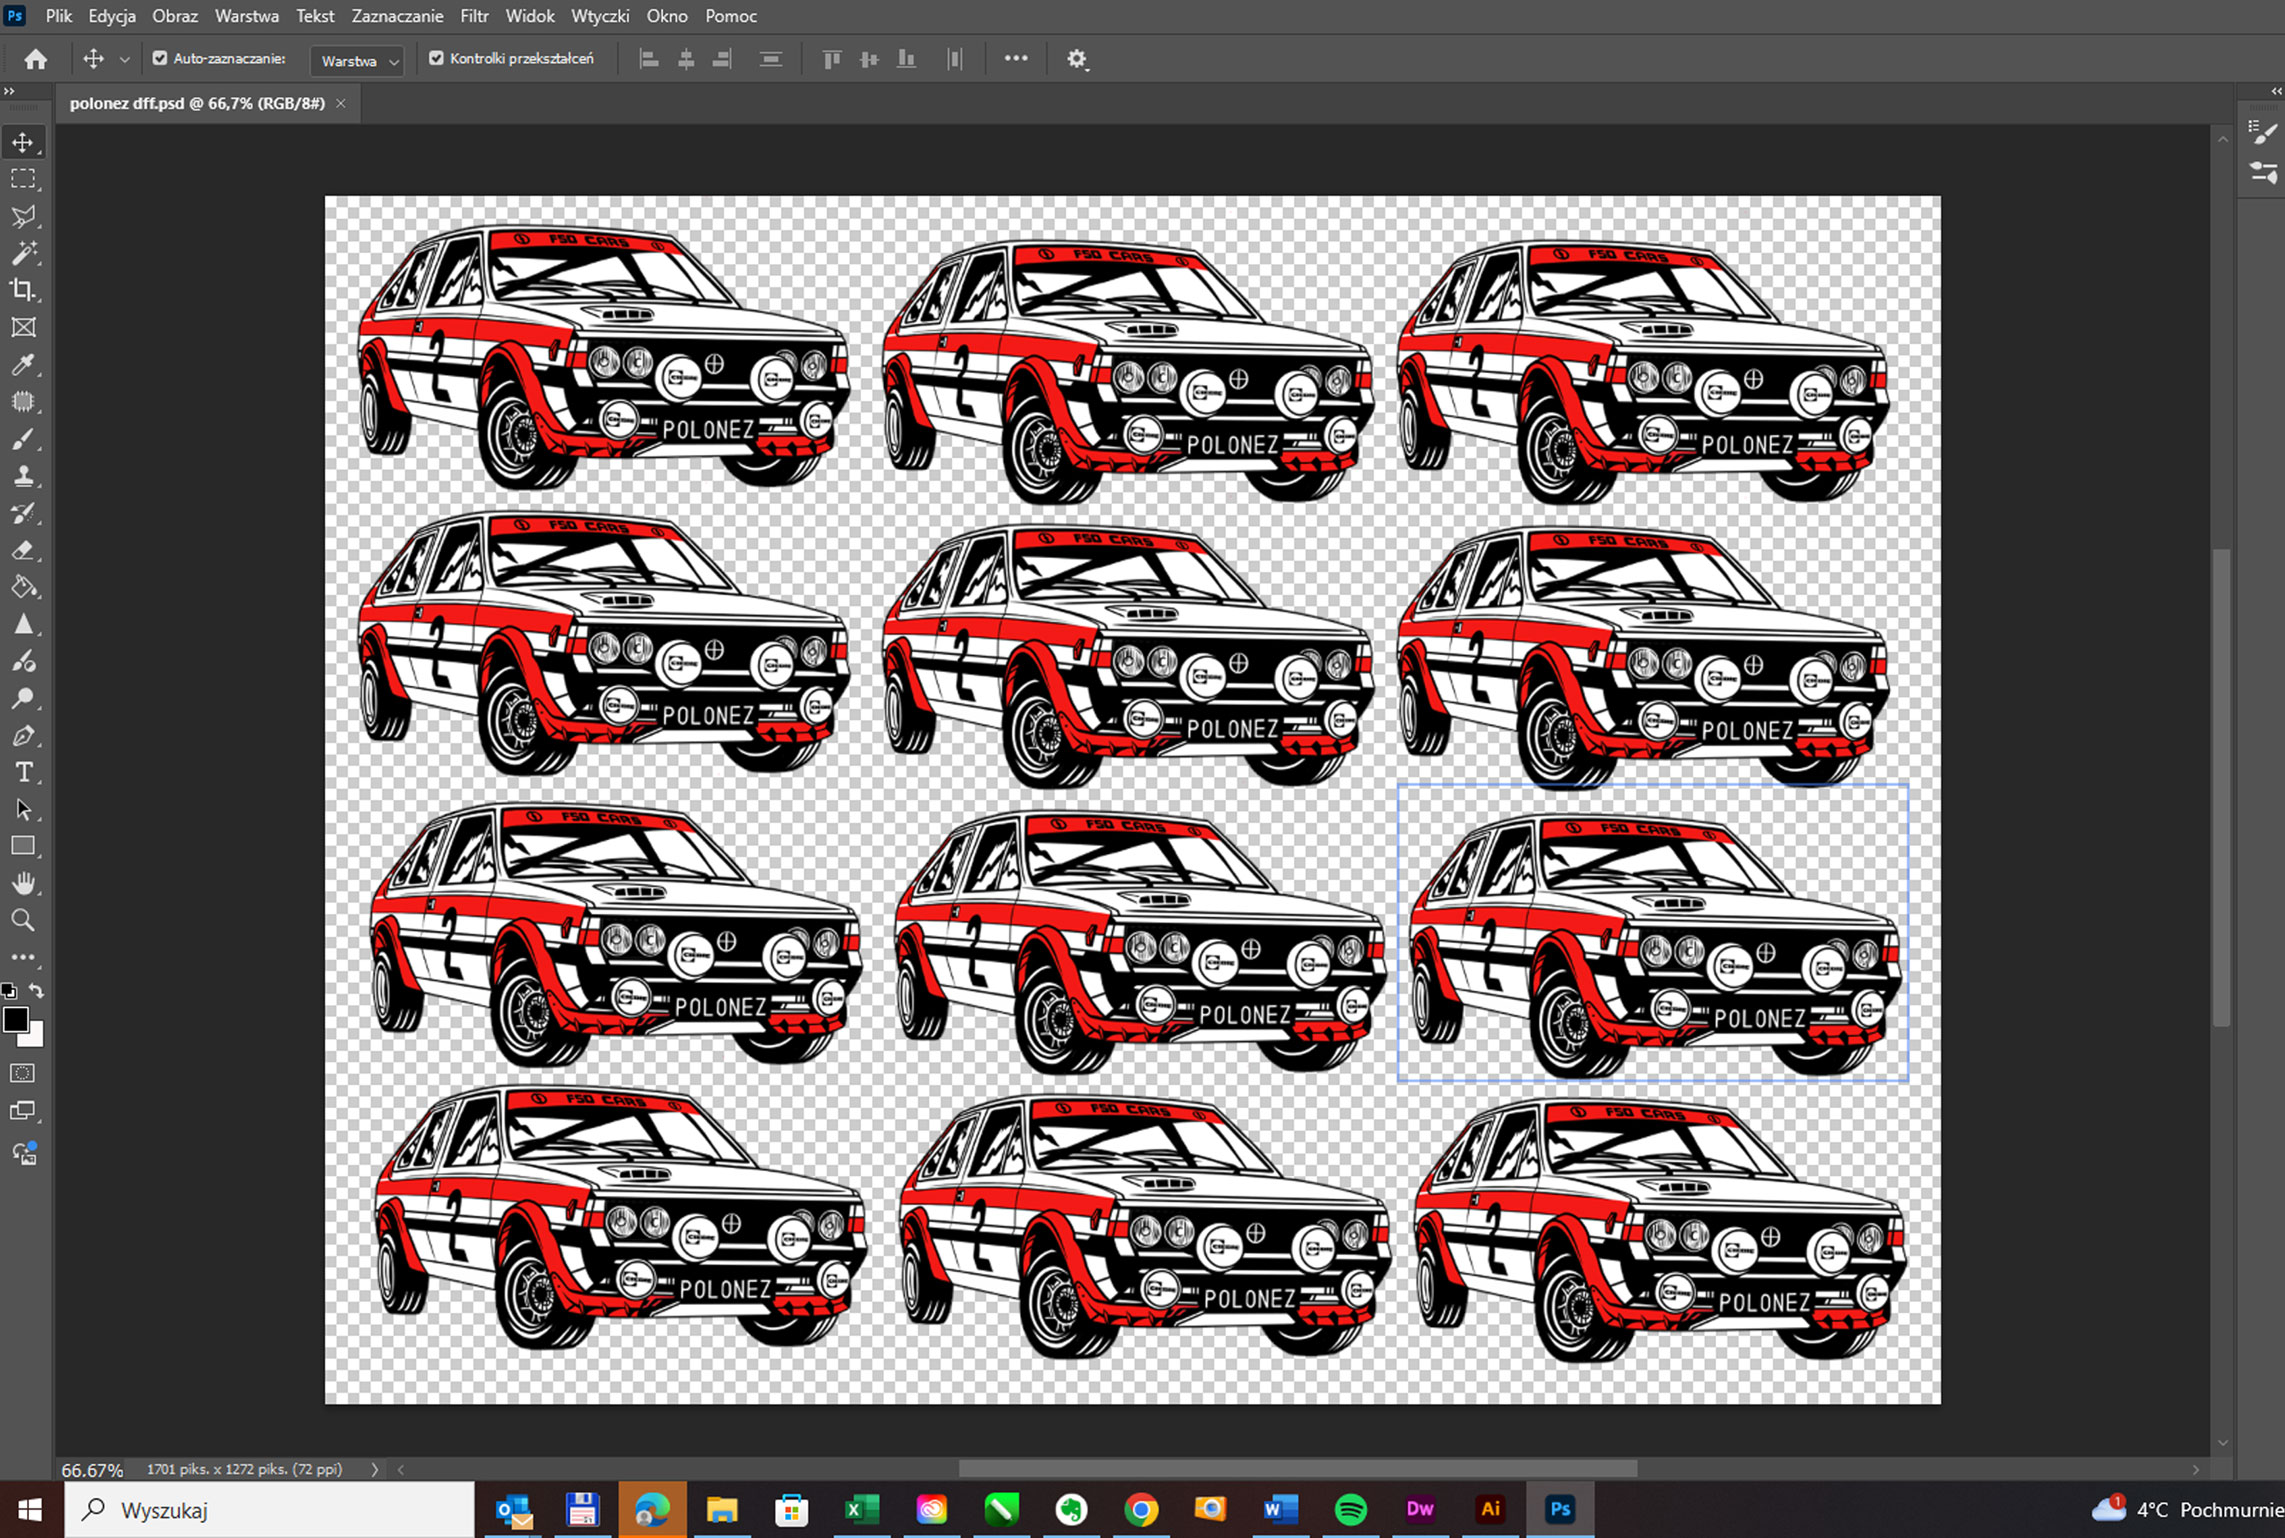Align bottom edges of layers
Image resolution: width=2285 pixels, height=1538 pixels.
[x=906, y=59]
